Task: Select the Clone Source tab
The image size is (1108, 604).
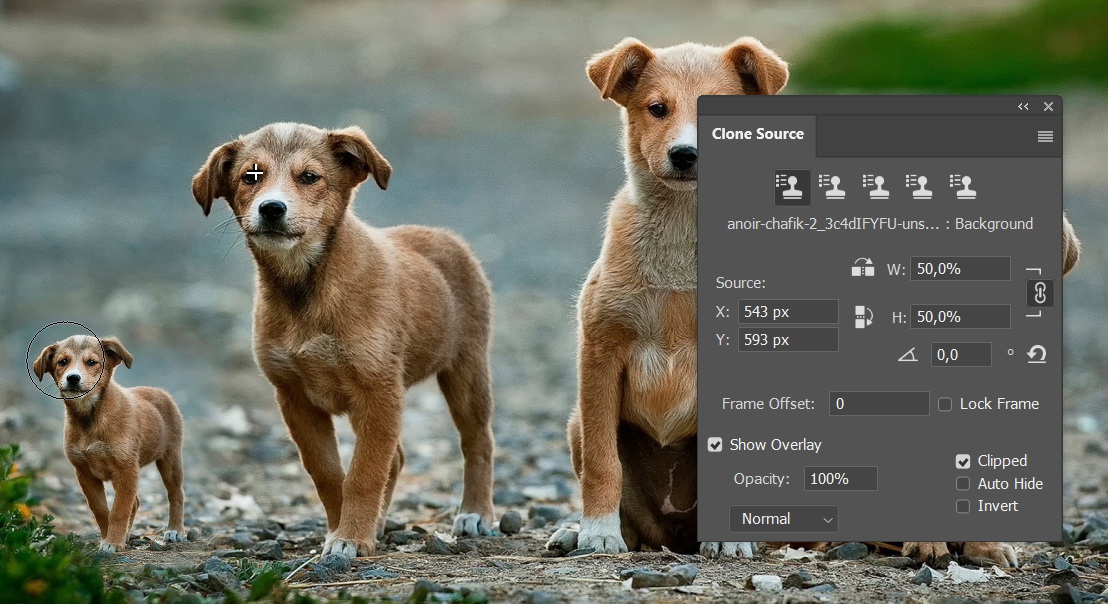Action: click(x=757, y=134)
